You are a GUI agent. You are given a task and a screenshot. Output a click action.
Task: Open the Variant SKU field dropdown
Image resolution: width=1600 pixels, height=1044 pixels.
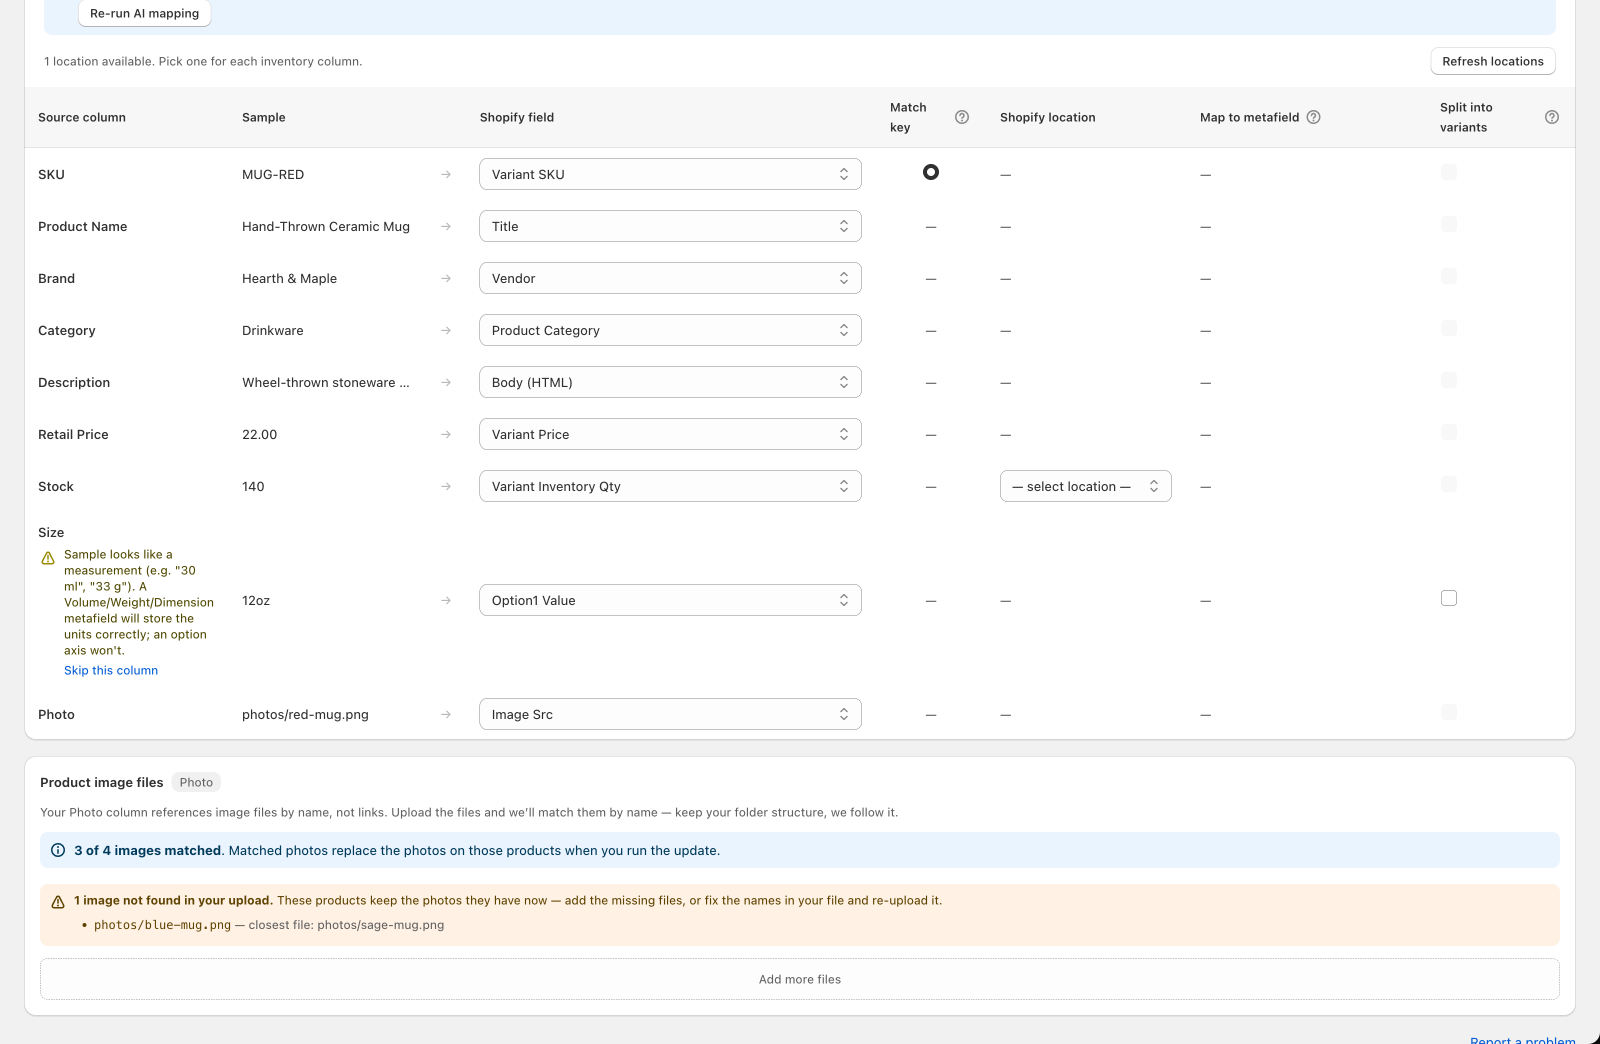click(670, 174)
